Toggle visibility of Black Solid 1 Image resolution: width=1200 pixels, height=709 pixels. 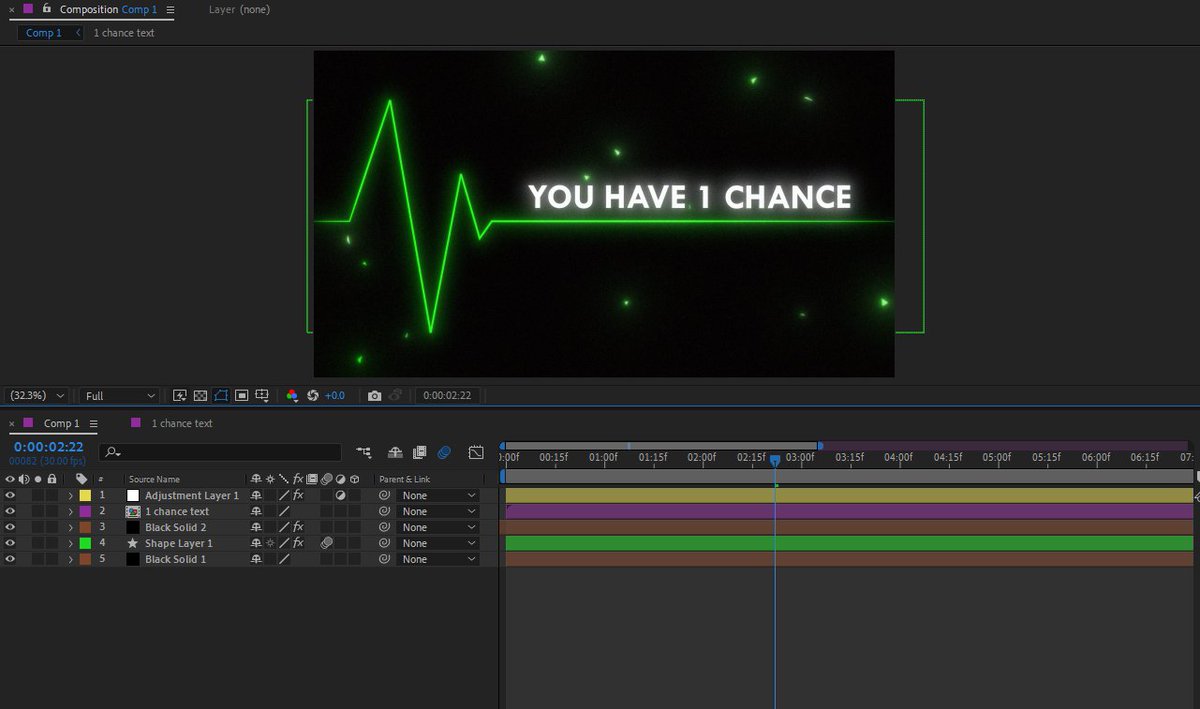[10, 560]
